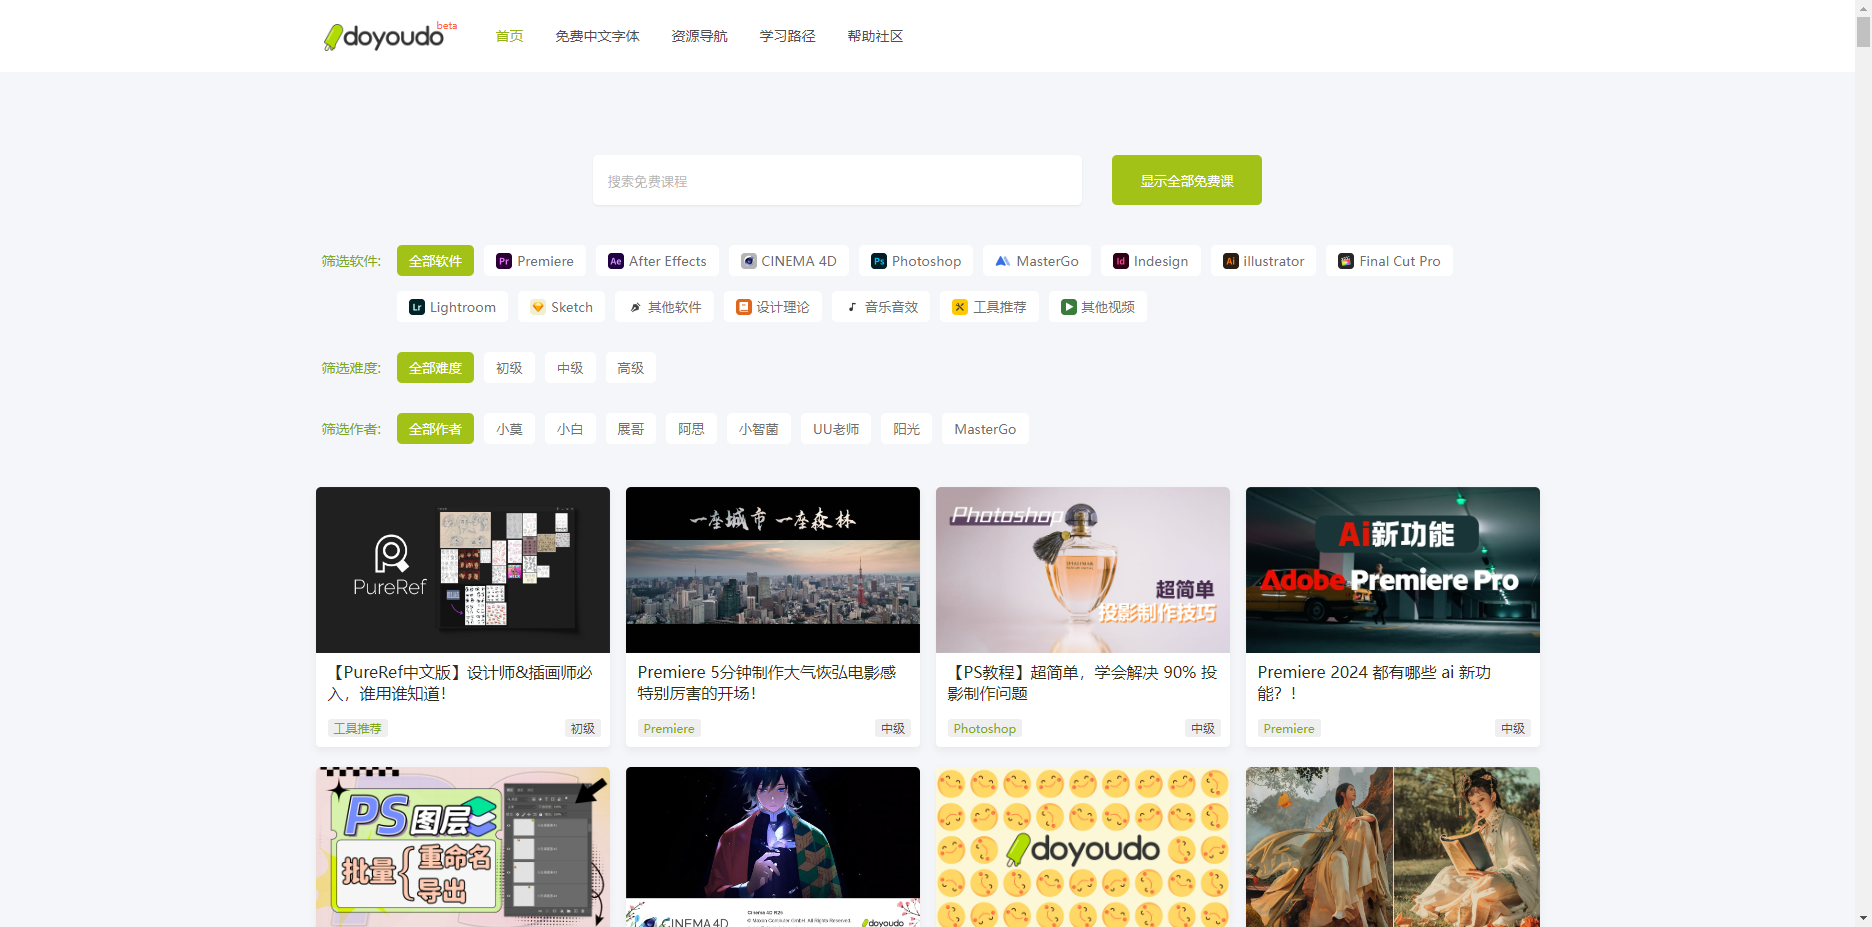Click the Premiere tag on 2024 ai card
The width and height of the screenshot is (1872, 927).
(x=1289, y=728)
